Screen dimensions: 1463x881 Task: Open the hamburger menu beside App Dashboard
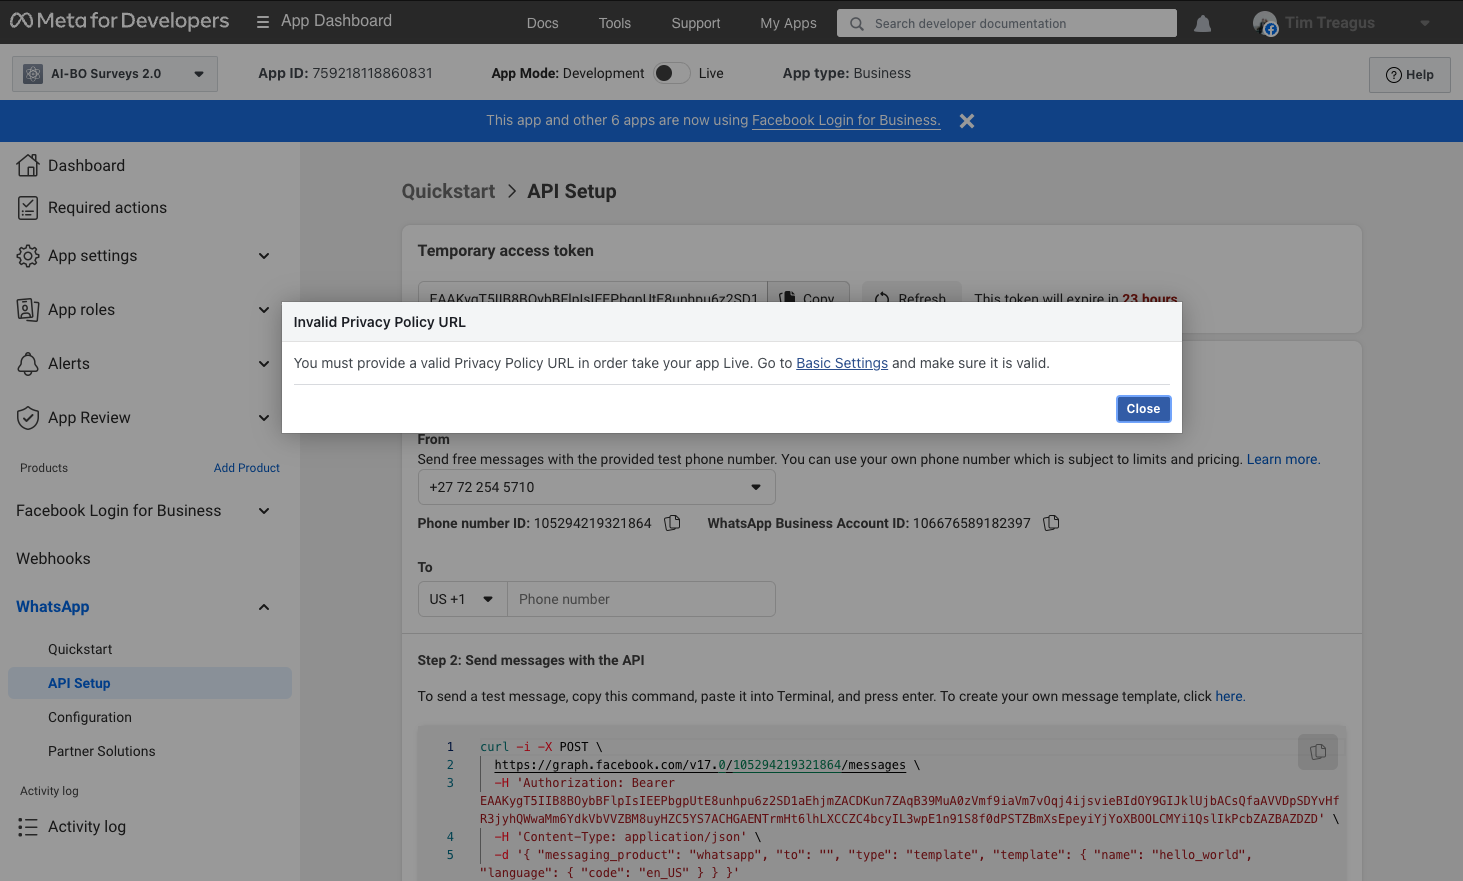coord(263,22)
